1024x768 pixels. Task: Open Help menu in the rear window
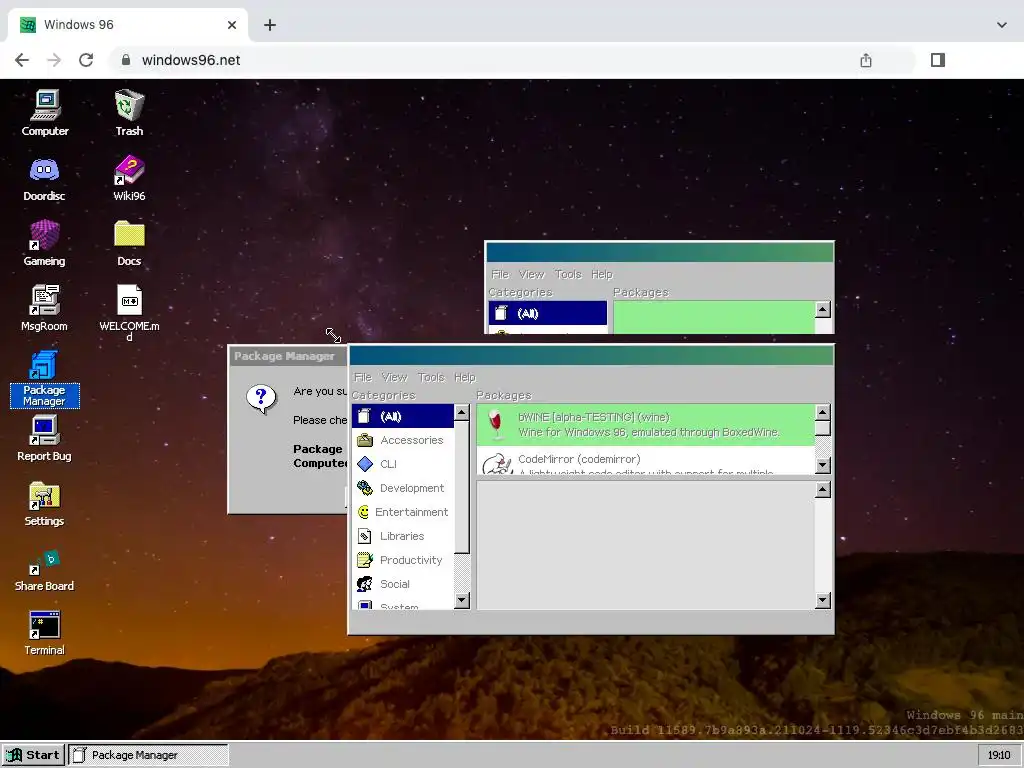click(602, 274)
